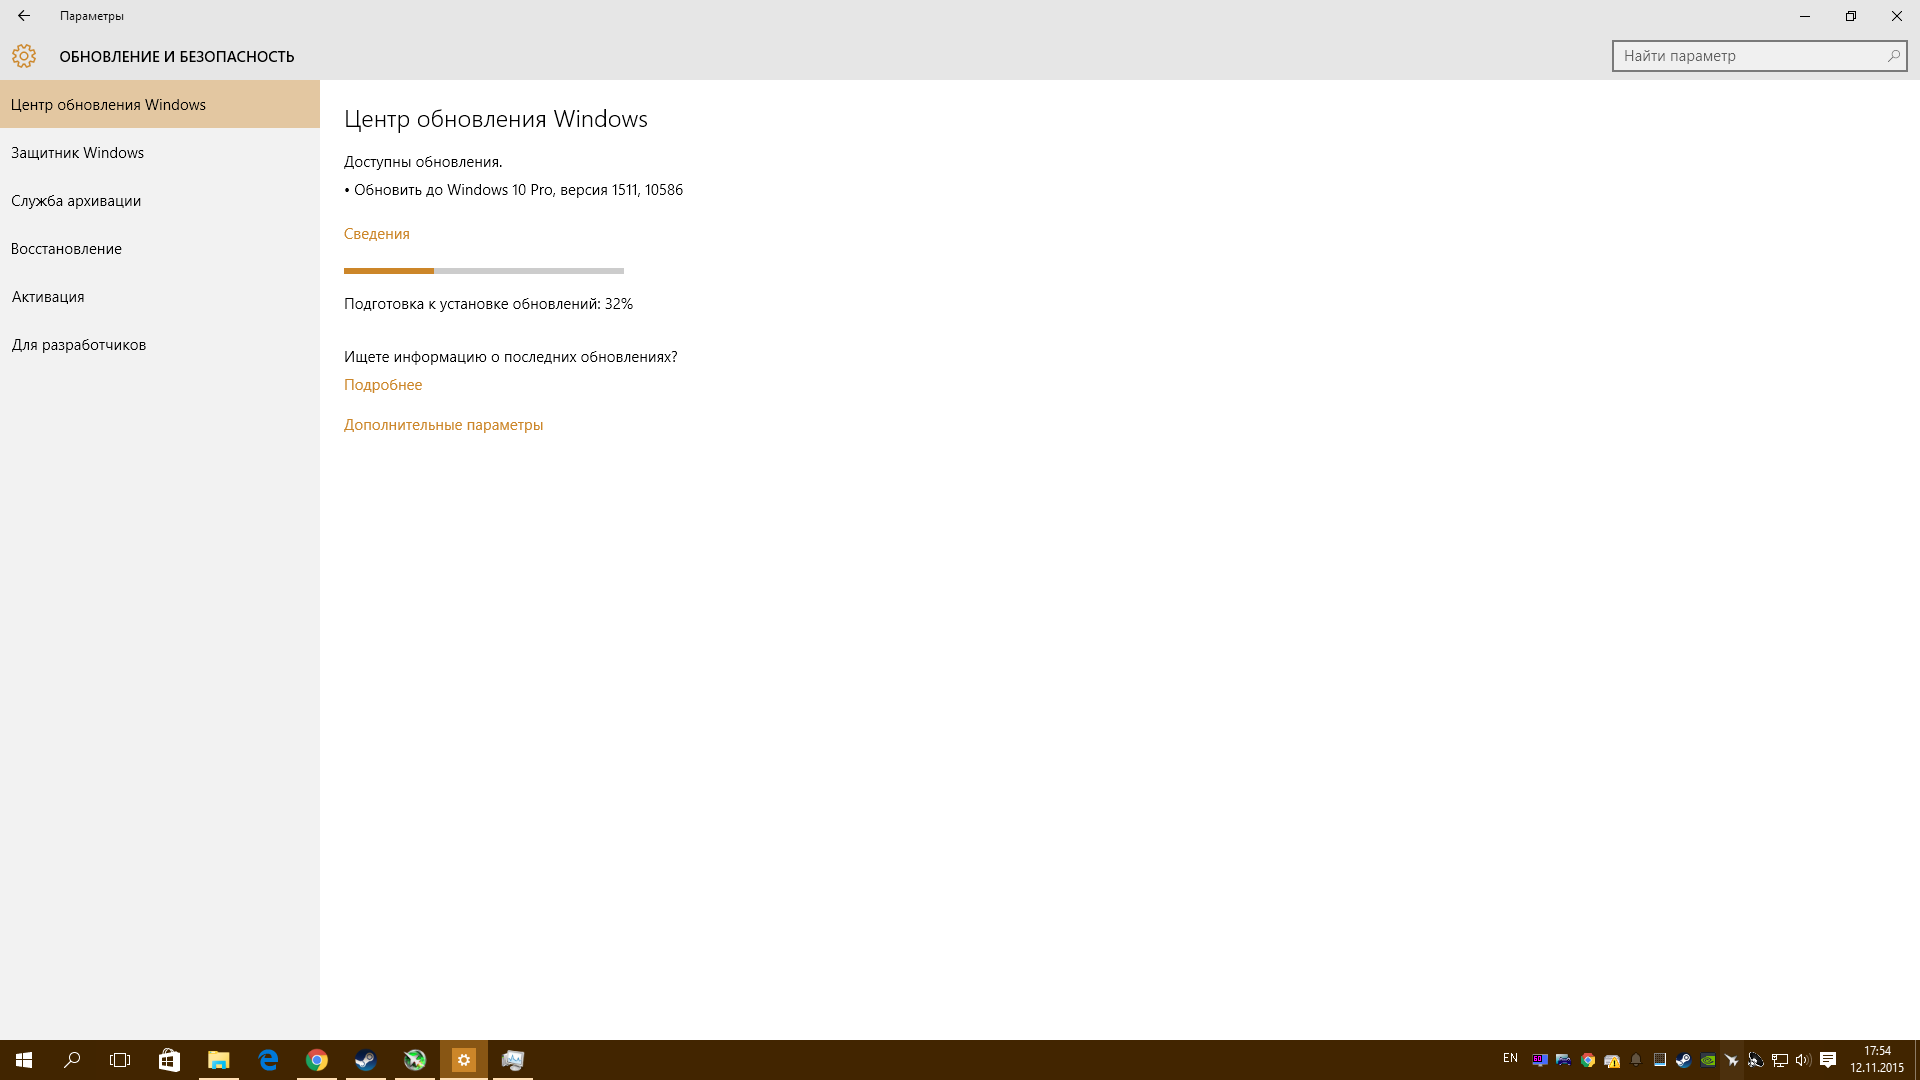Viewport: 1920px width, 1080px height.
Task: Click the airplane mode tray icon
Action: pos(1732,1060)
